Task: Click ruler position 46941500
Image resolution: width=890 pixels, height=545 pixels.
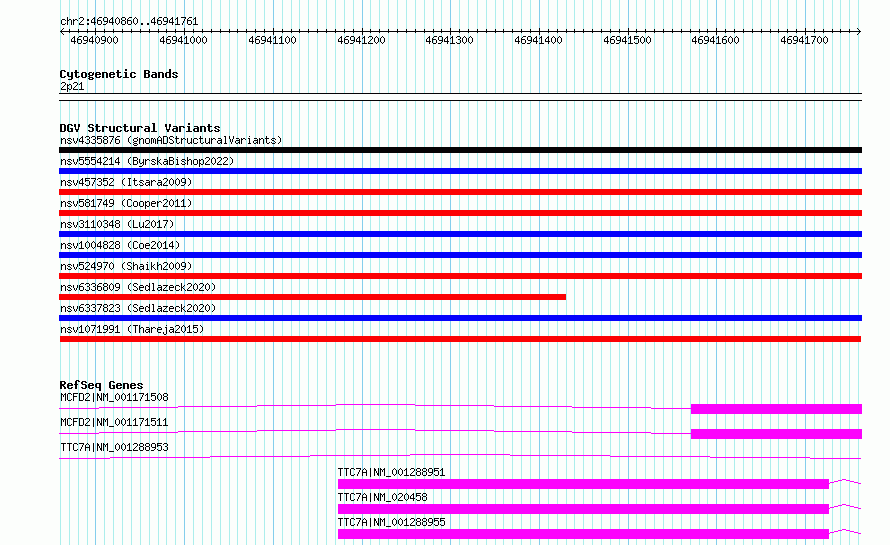Action: 627,40
